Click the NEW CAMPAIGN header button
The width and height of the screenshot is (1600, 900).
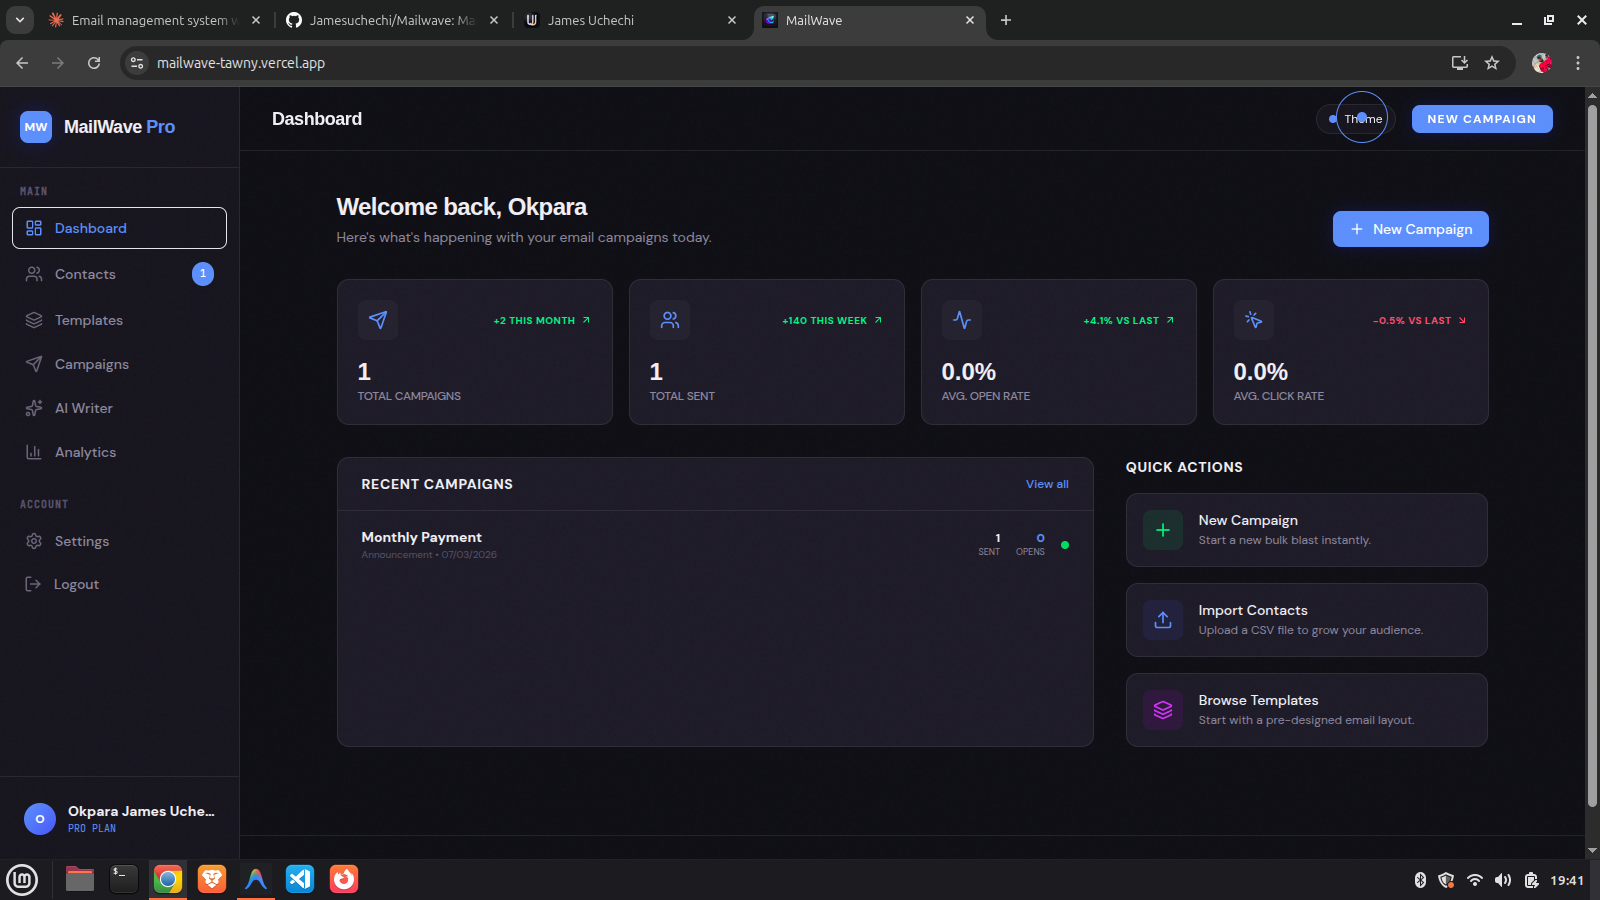[1482, 118]
